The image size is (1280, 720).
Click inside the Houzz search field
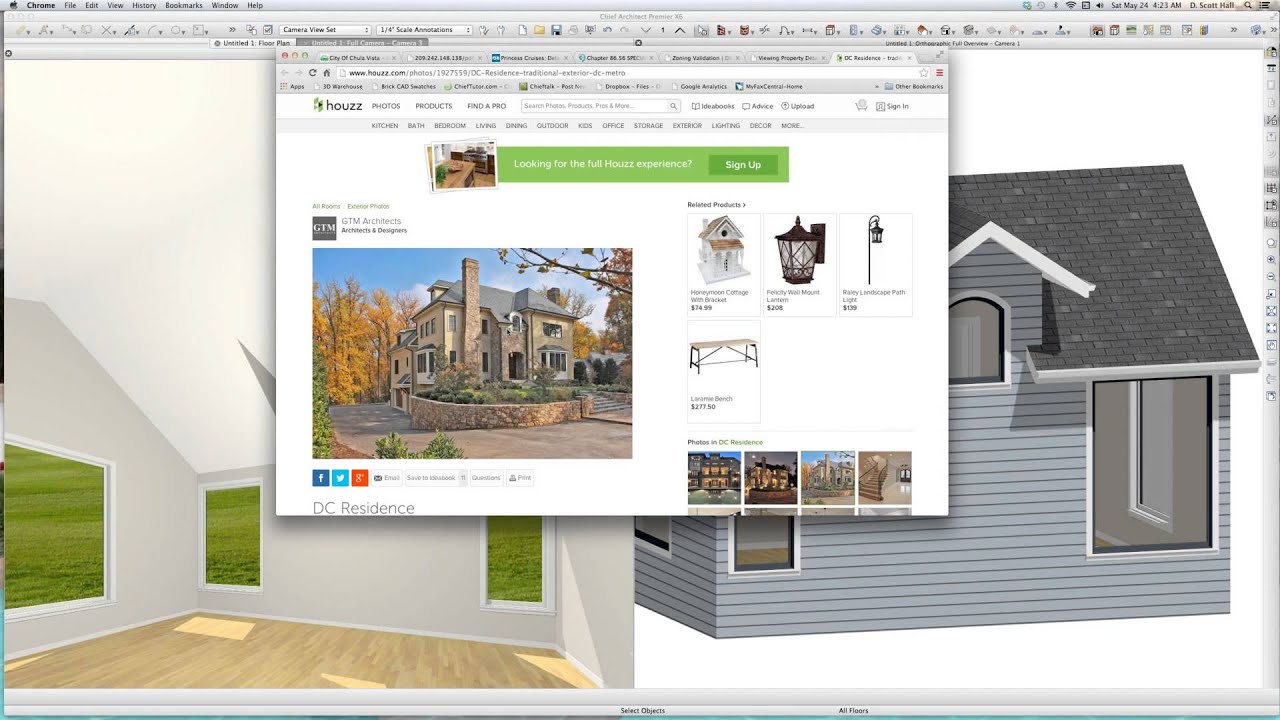(594, 106)
